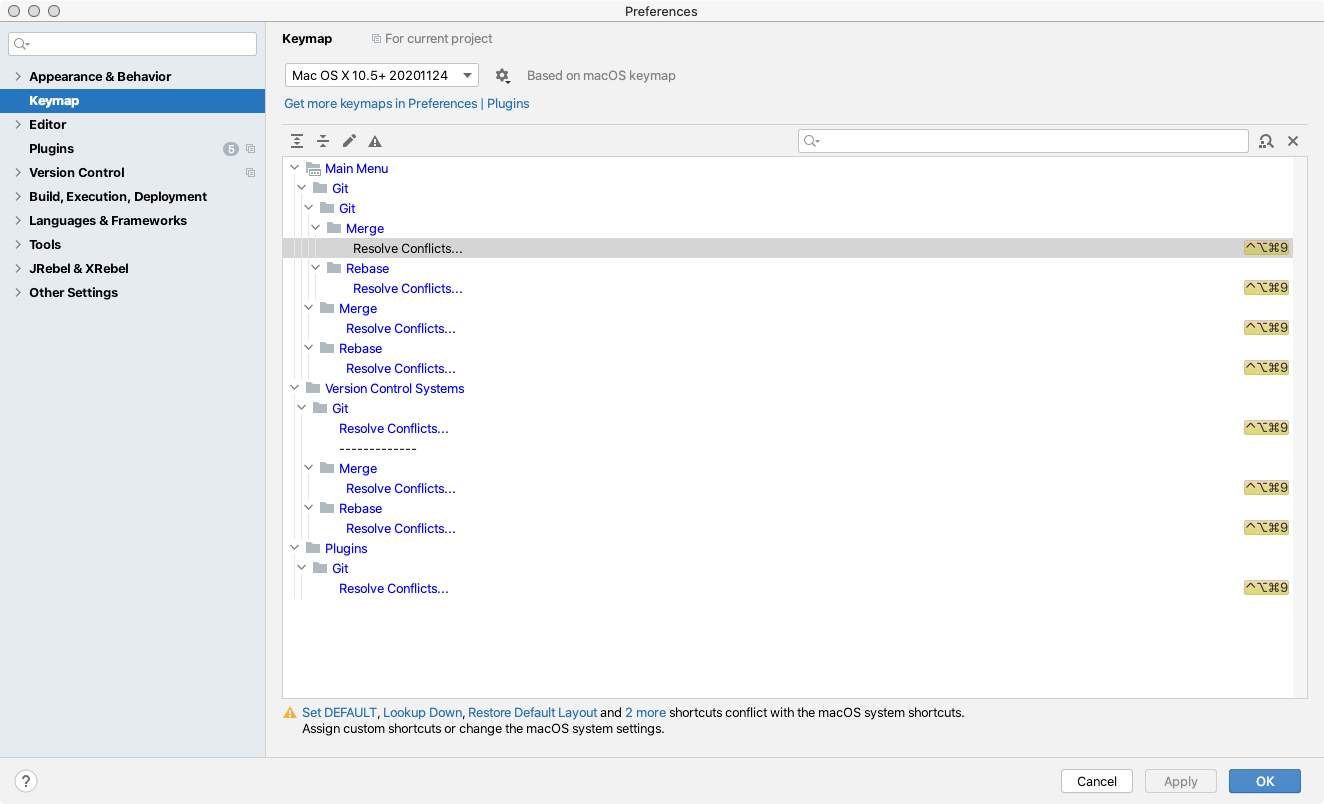The height and width of the screenshot is (804, 1324).
Task: Expand Languages & Frameworks category
Action: 18,221
